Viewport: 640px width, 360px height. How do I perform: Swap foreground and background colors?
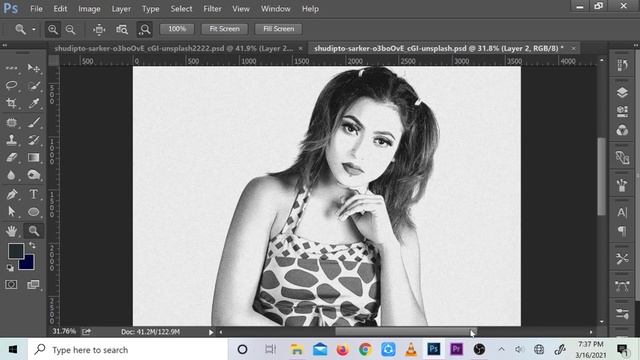coord(32,245)
